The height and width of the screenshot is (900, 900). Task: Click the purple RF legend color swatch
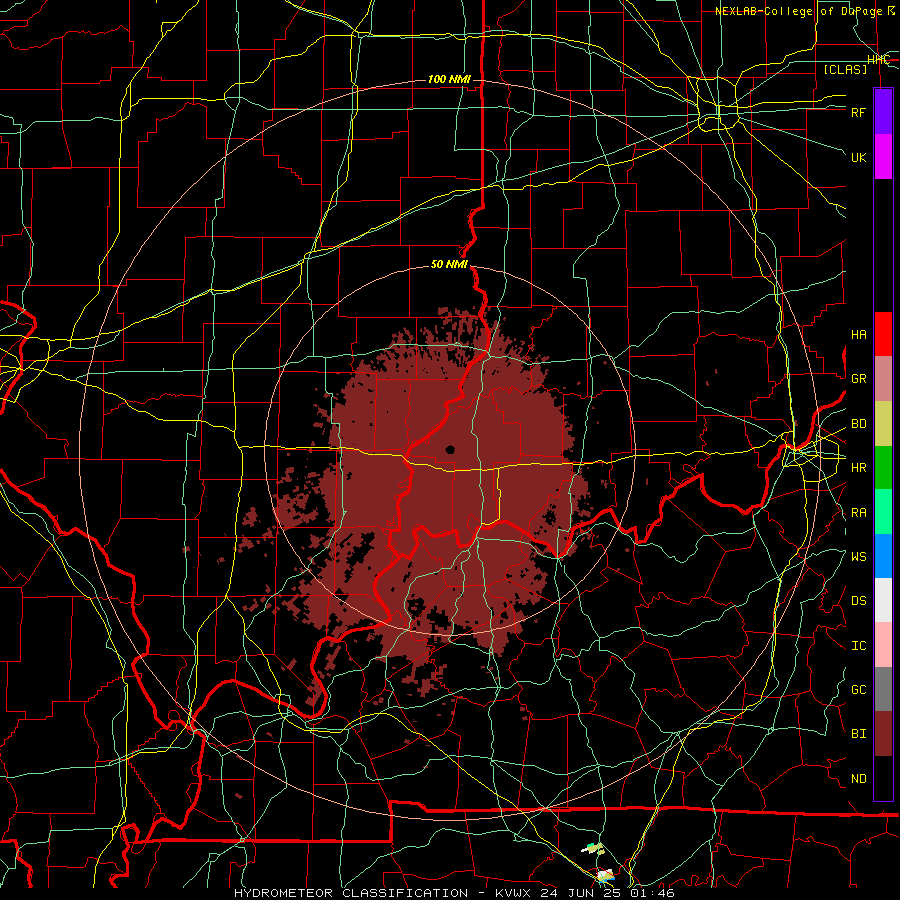[883, 112]
